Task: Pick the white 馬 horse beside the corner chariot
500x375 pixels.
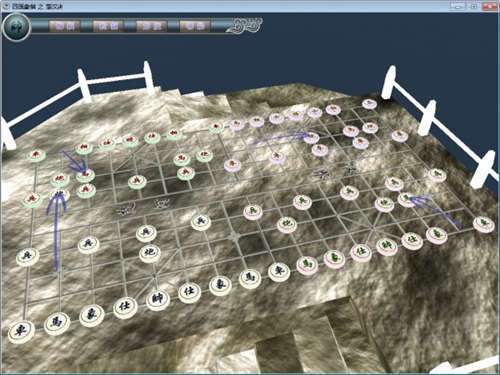Action: 56,323
